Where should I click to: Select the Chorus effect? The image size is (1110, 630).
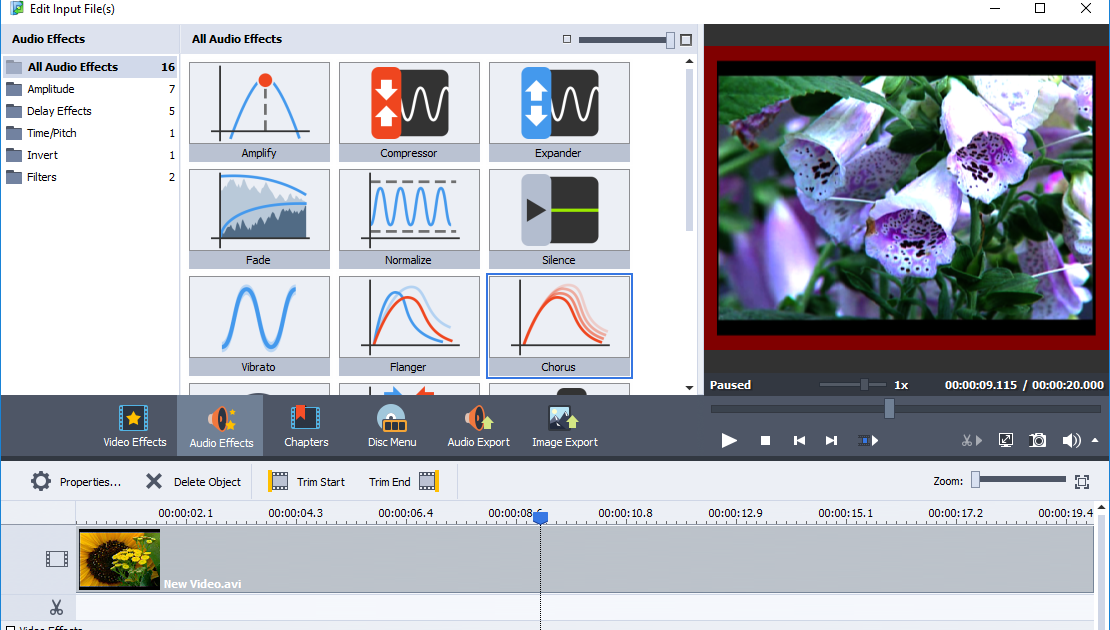(559, 326)
